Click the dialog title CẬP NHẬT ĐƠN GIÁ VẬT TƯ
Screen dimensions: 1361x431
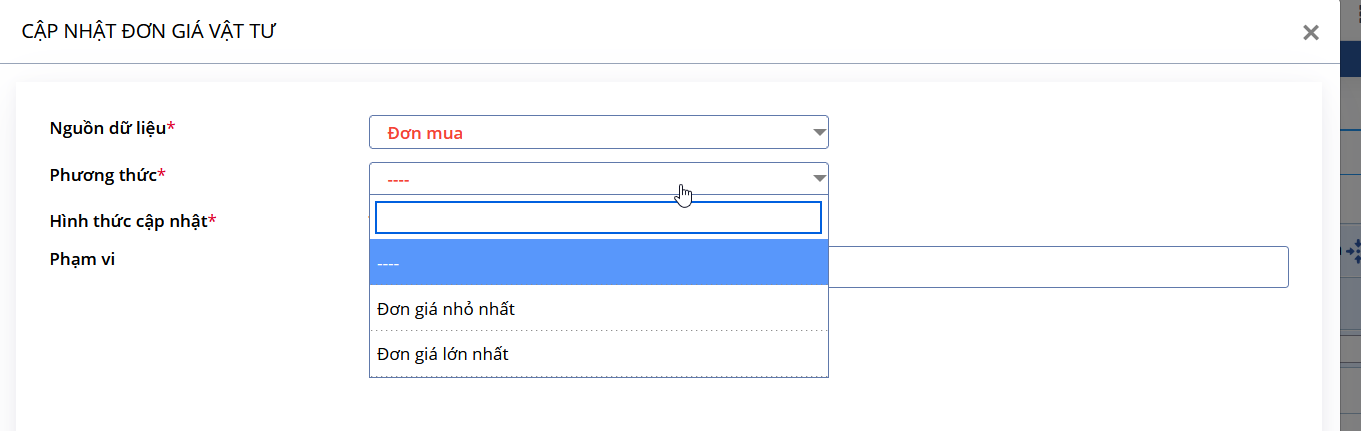tap(149, 32)
